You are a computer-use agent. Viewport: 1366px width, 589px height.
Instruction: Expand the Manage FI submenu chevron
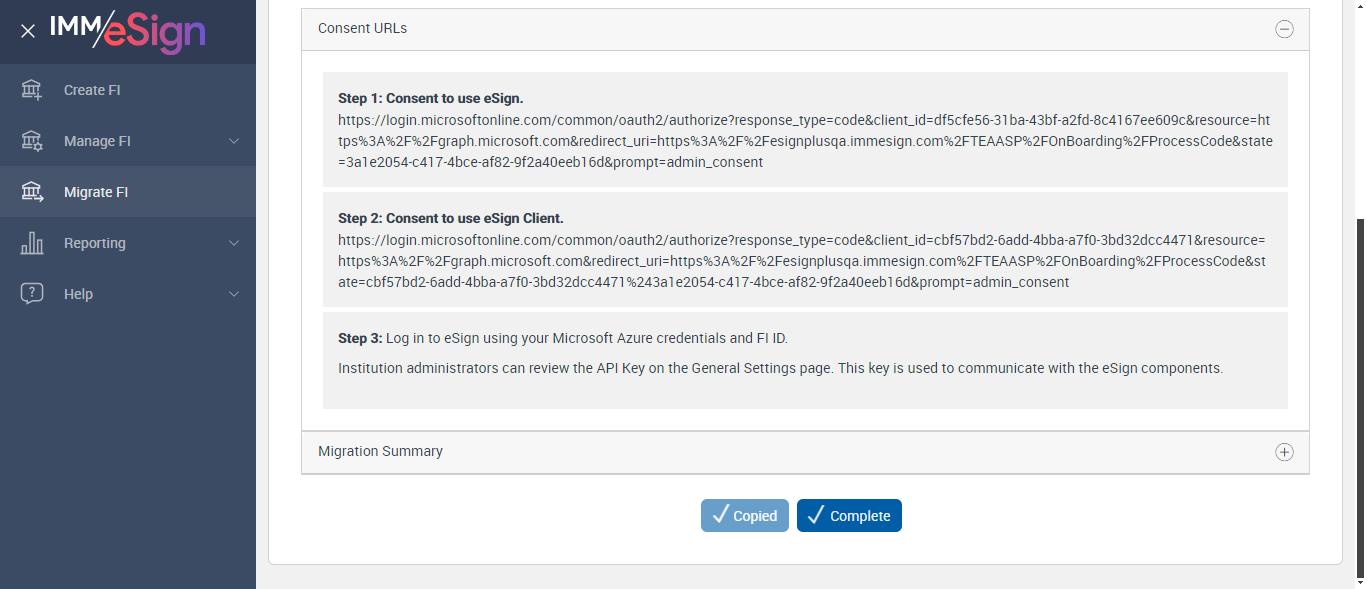[x=234, y=141]
